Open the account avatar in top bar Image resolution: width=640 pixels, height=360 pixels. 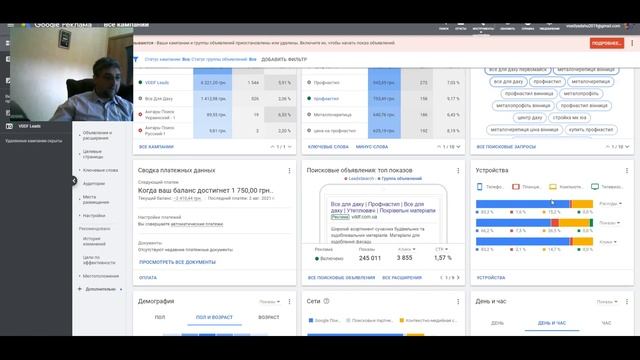pos(628,26)
